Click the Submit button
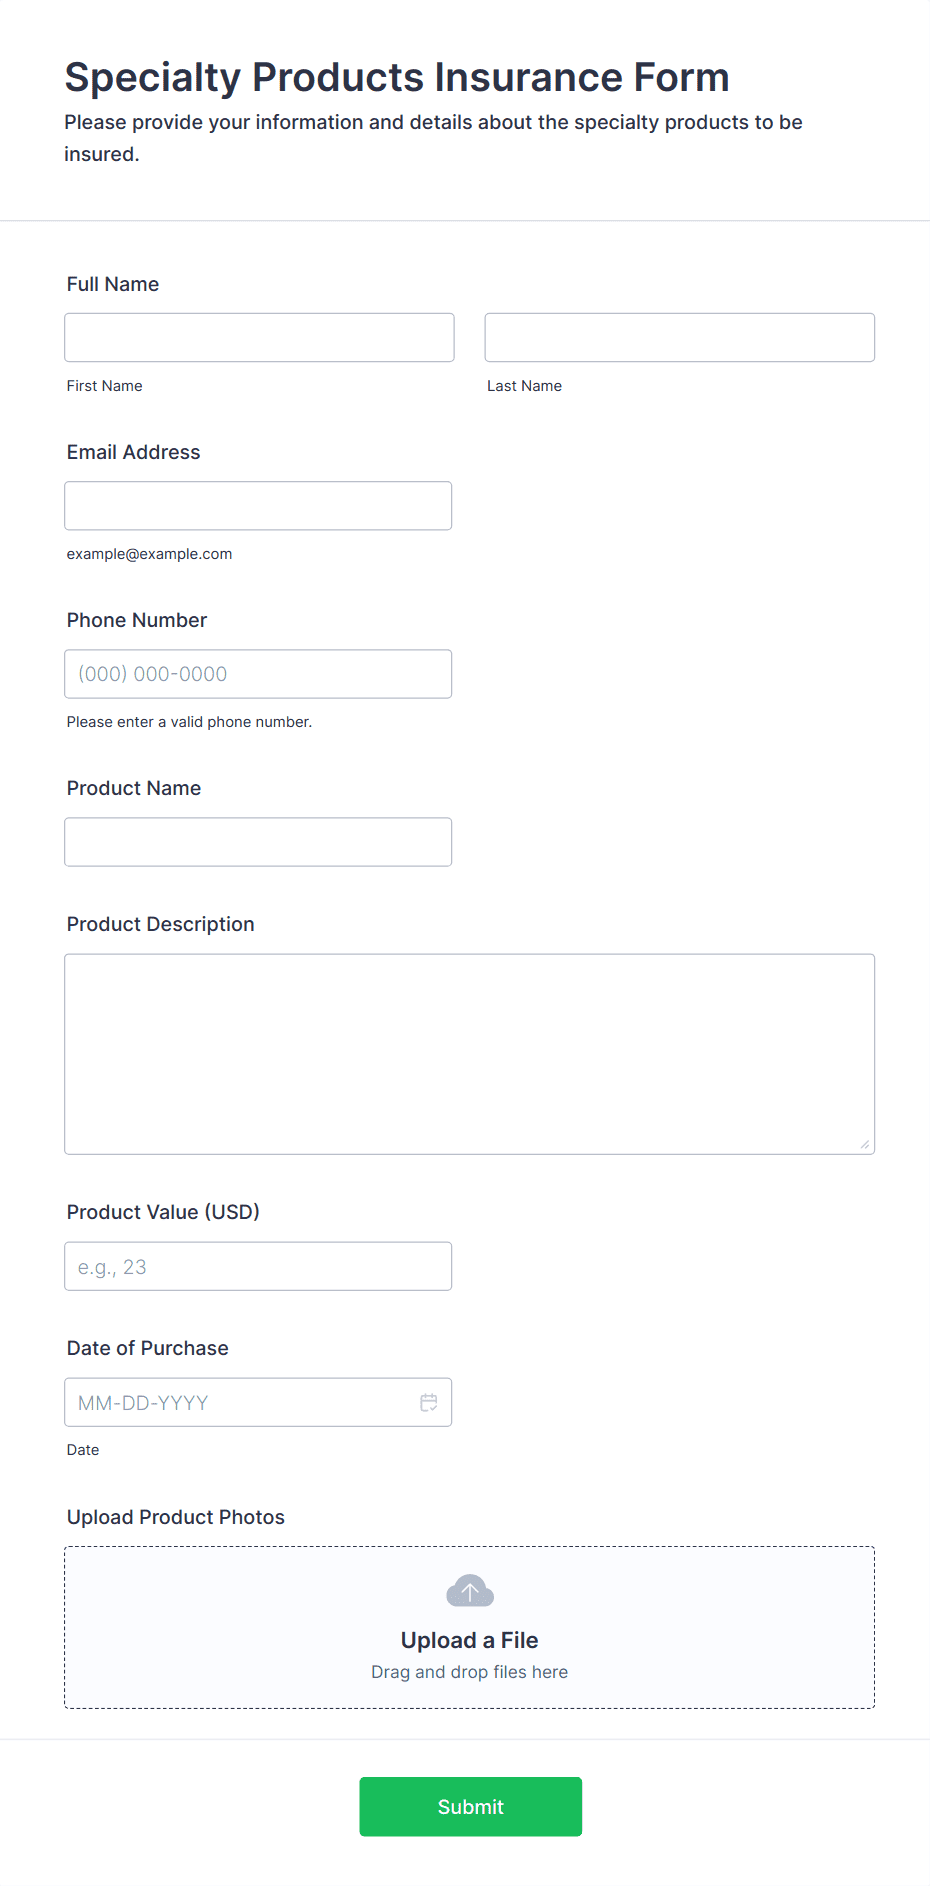The width and height of the screenshot is (930, 1886). click(x=470, y=1806)
